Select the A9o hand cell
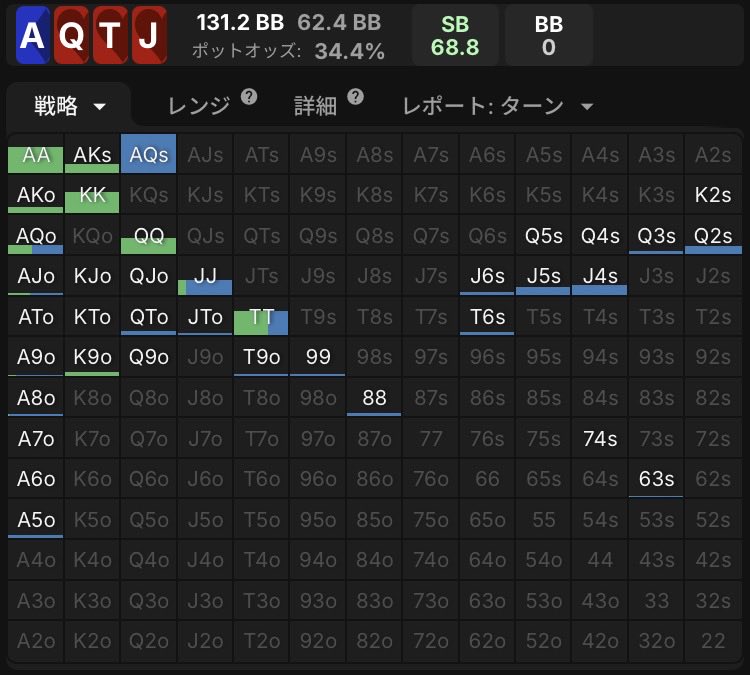The image size is (750, 675). [35, 357]
